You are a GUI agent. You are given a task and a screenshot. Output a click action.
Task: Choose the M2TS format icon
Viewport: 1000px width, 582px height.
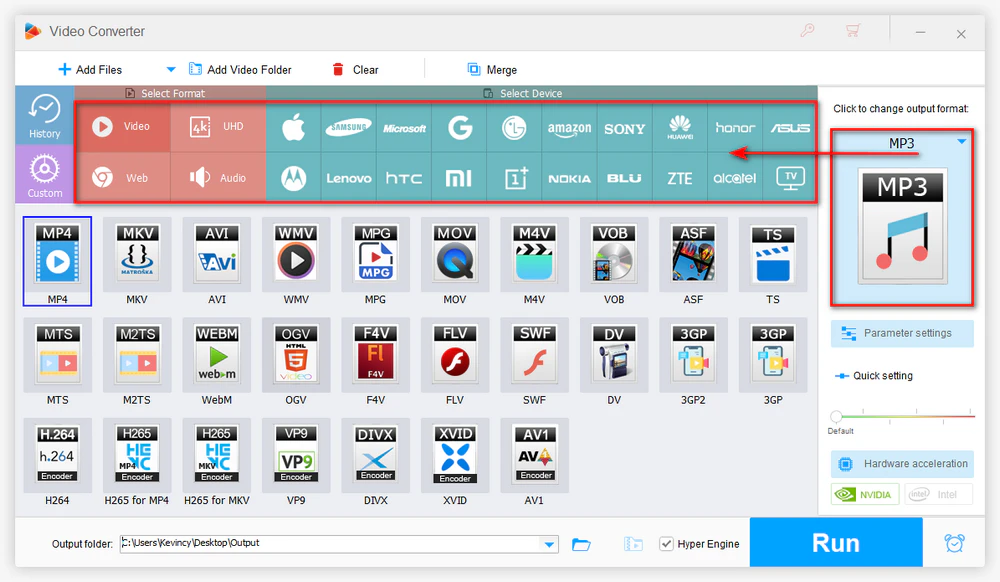pos(137,354)
